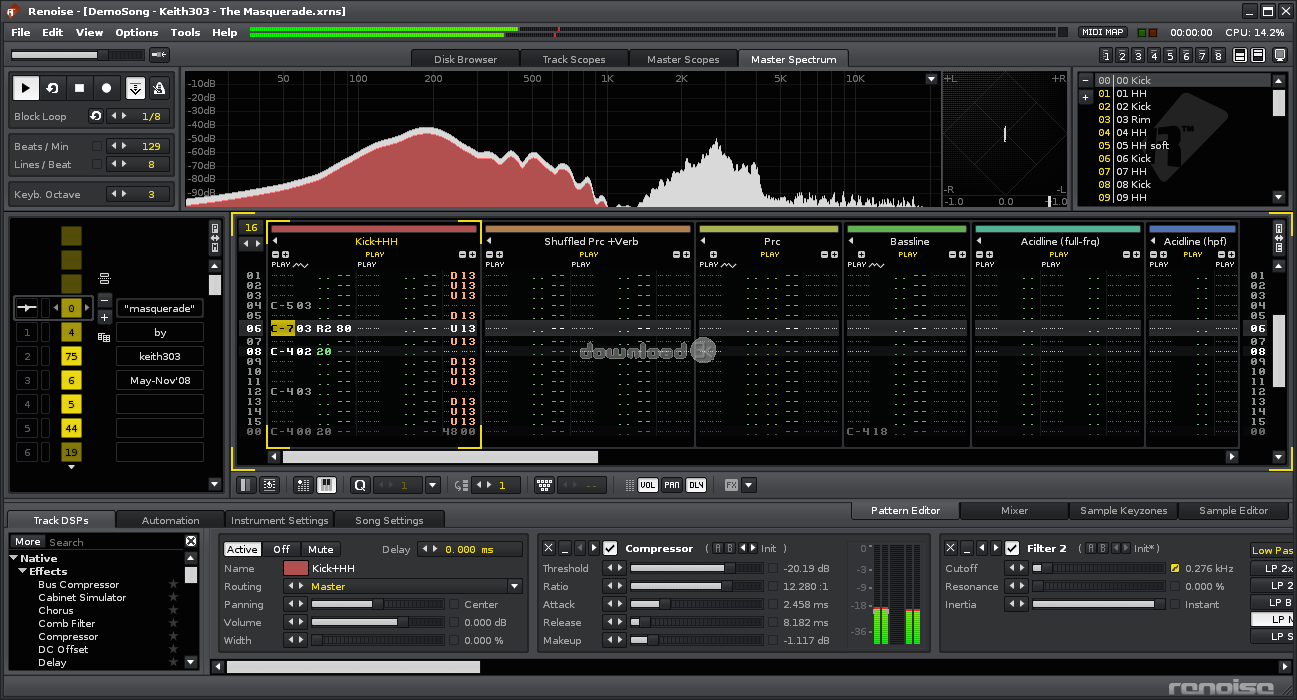Collapse the Effects tree node
The image size is (1297, 700).
click(x=23, y=571)
